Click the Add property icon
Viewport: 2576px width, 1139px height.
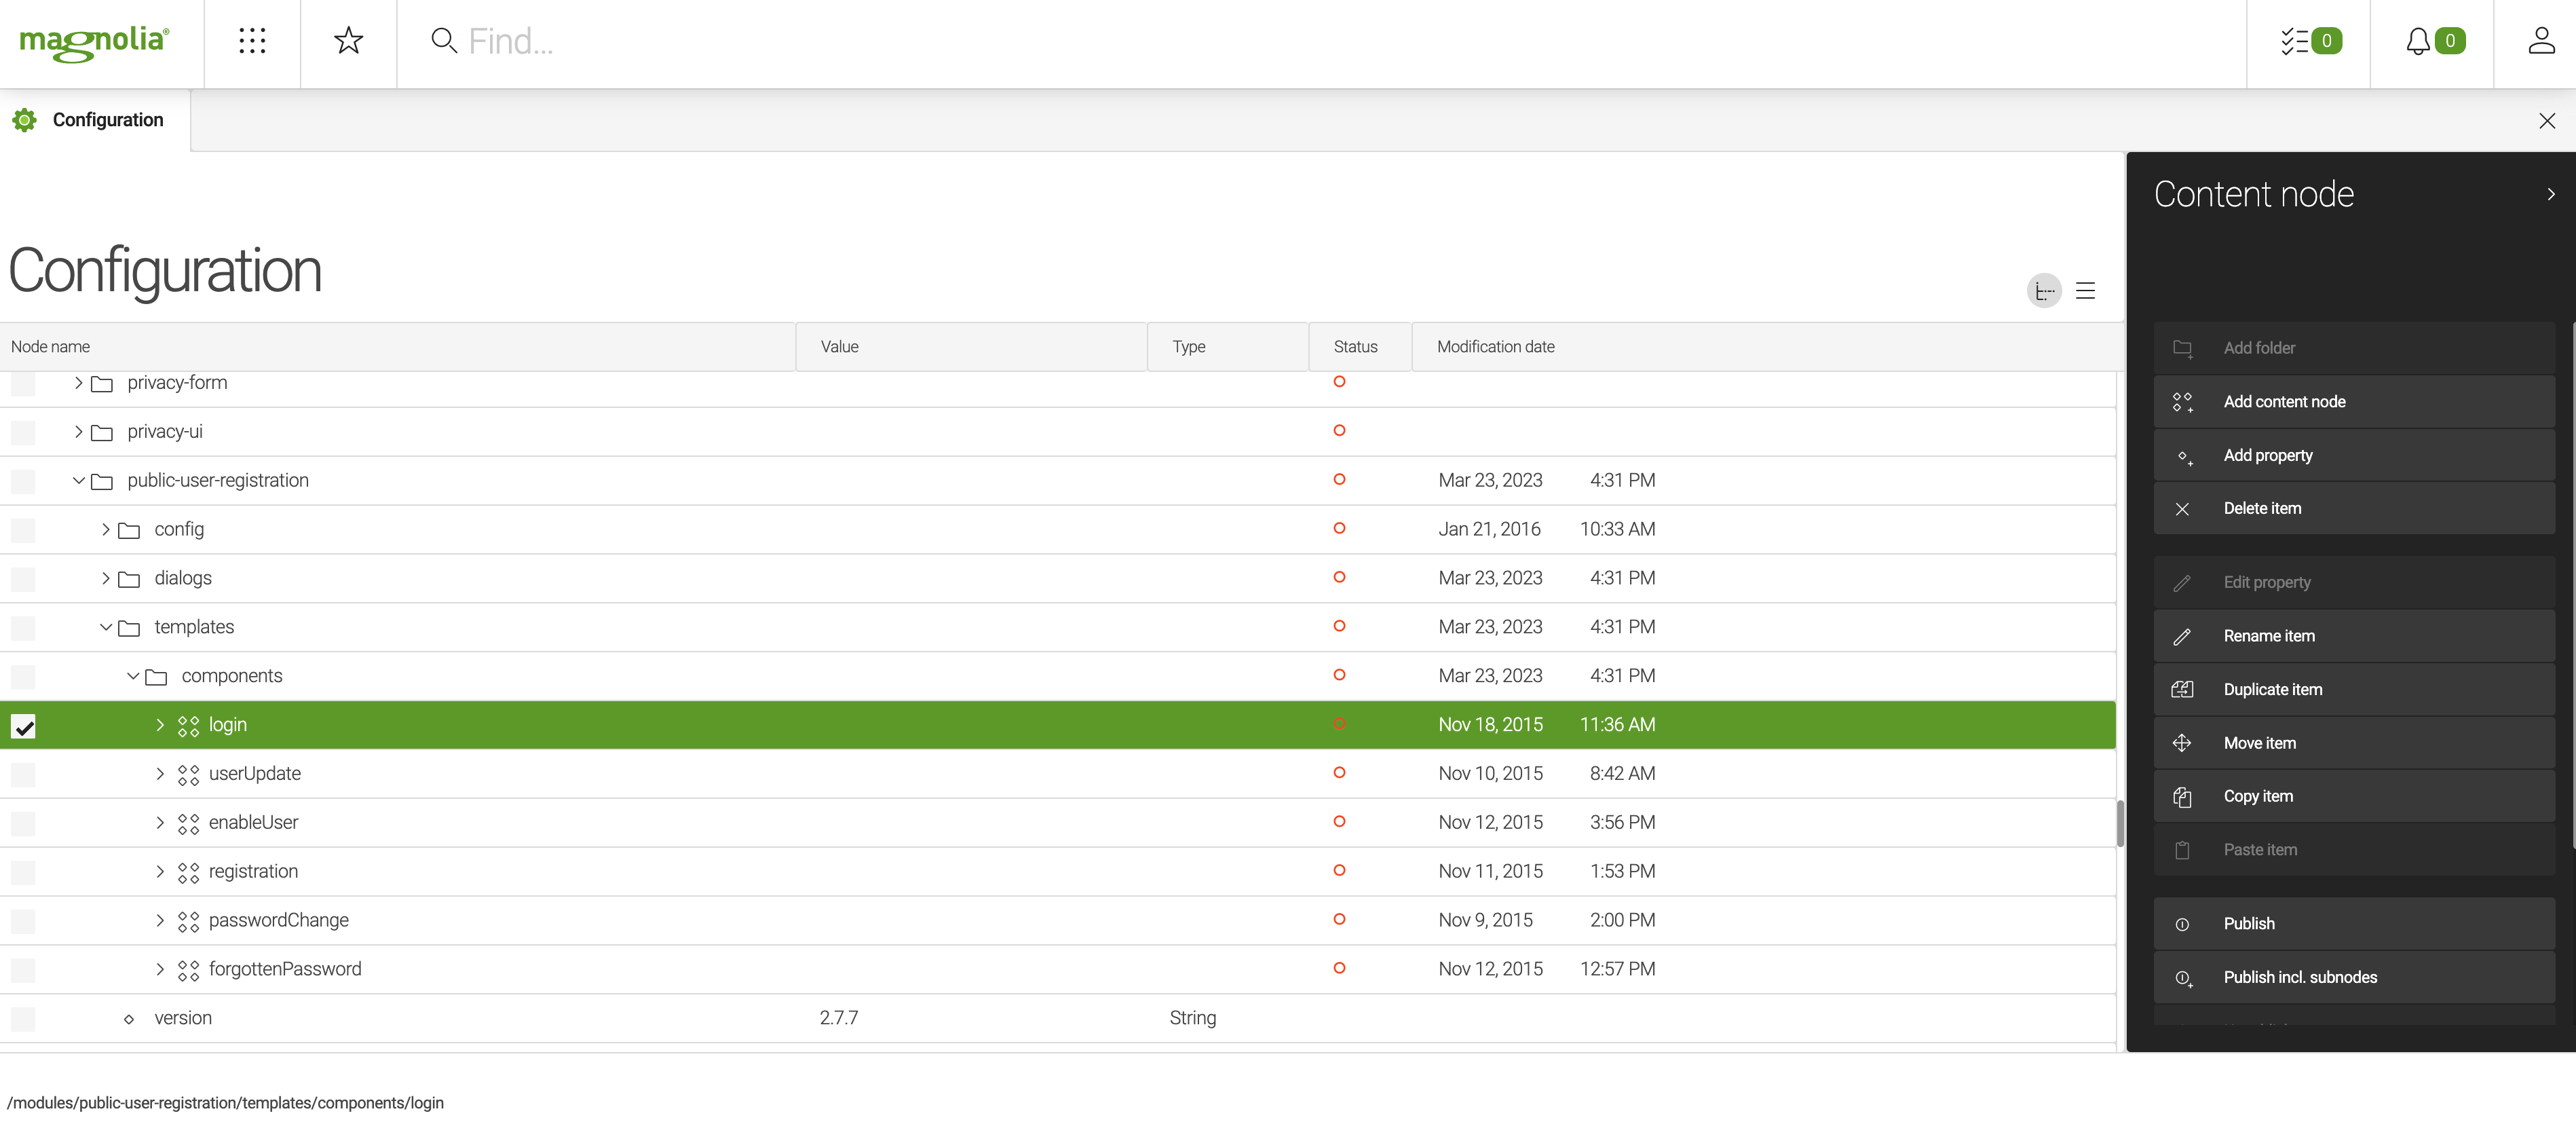point(2185,453)
